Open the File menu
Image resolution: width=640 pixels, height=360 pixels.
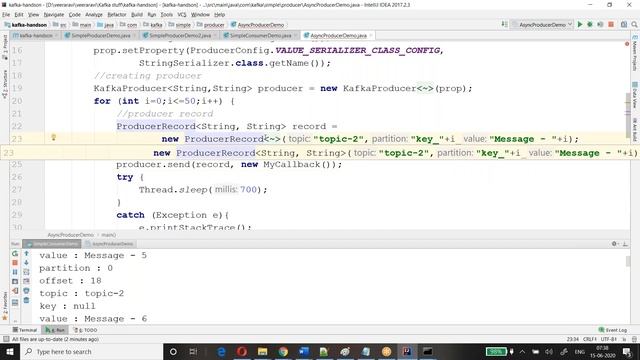click(6, 14)
